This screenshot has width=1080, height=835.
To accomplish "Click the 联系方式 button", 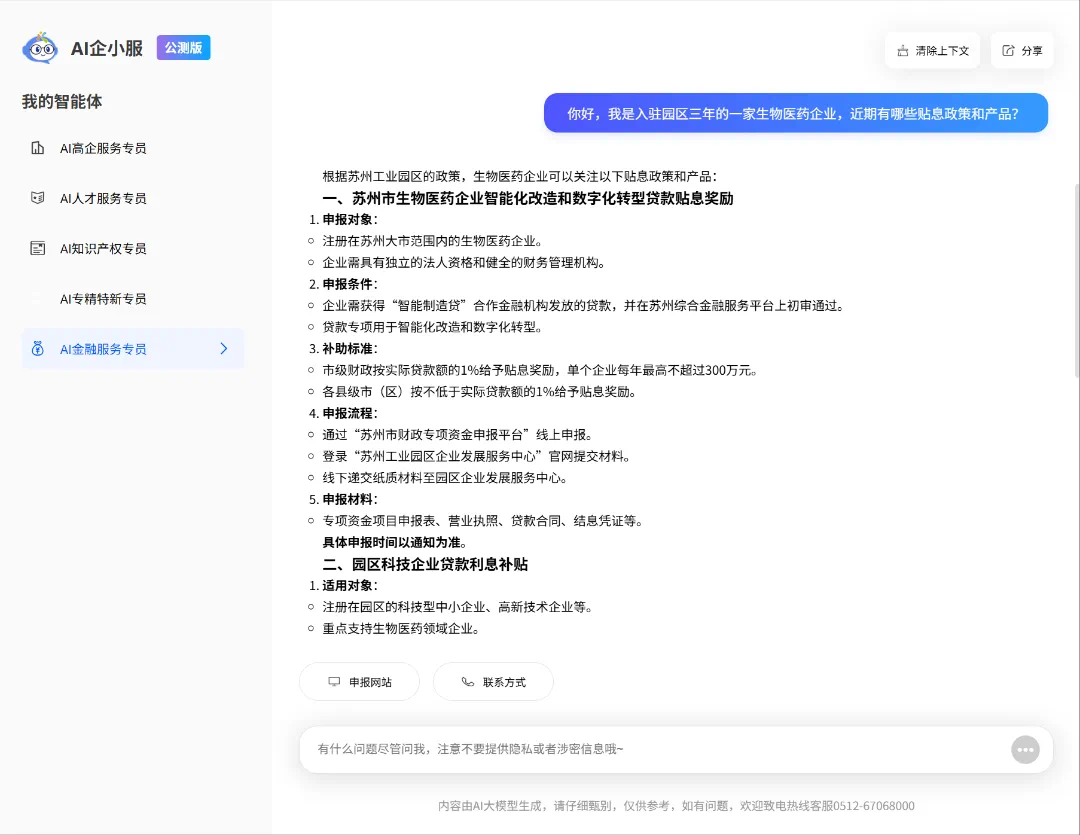I will coord(493,682).
